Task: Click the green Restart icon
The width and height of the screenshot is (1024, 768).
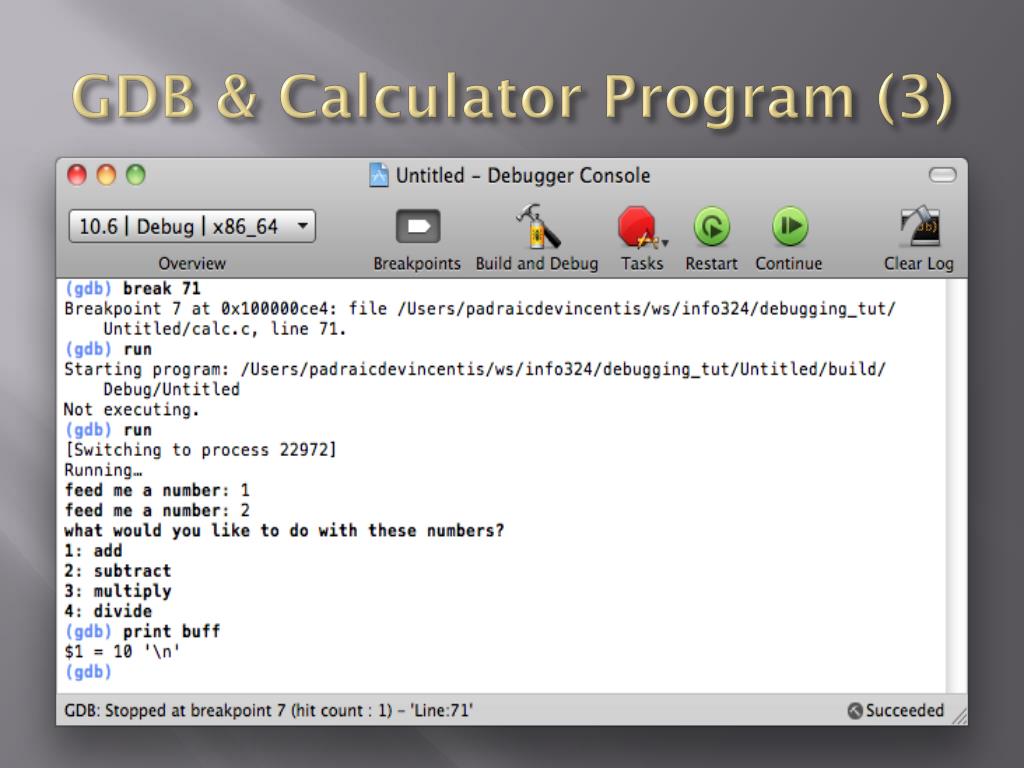Action: point(711,227)
